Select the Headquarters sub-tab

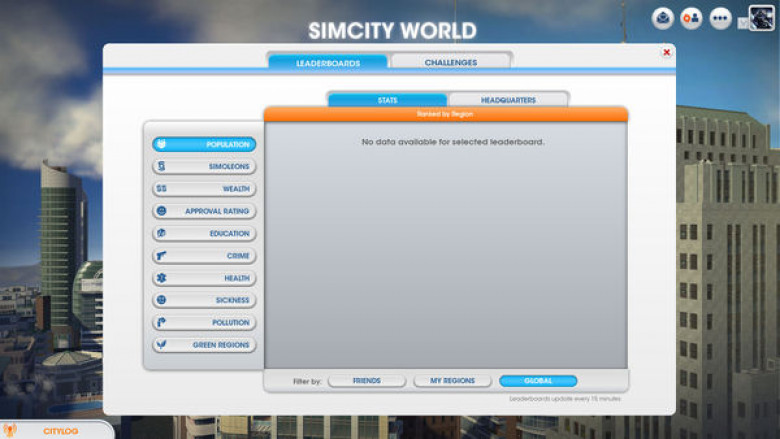pos(508,100)
